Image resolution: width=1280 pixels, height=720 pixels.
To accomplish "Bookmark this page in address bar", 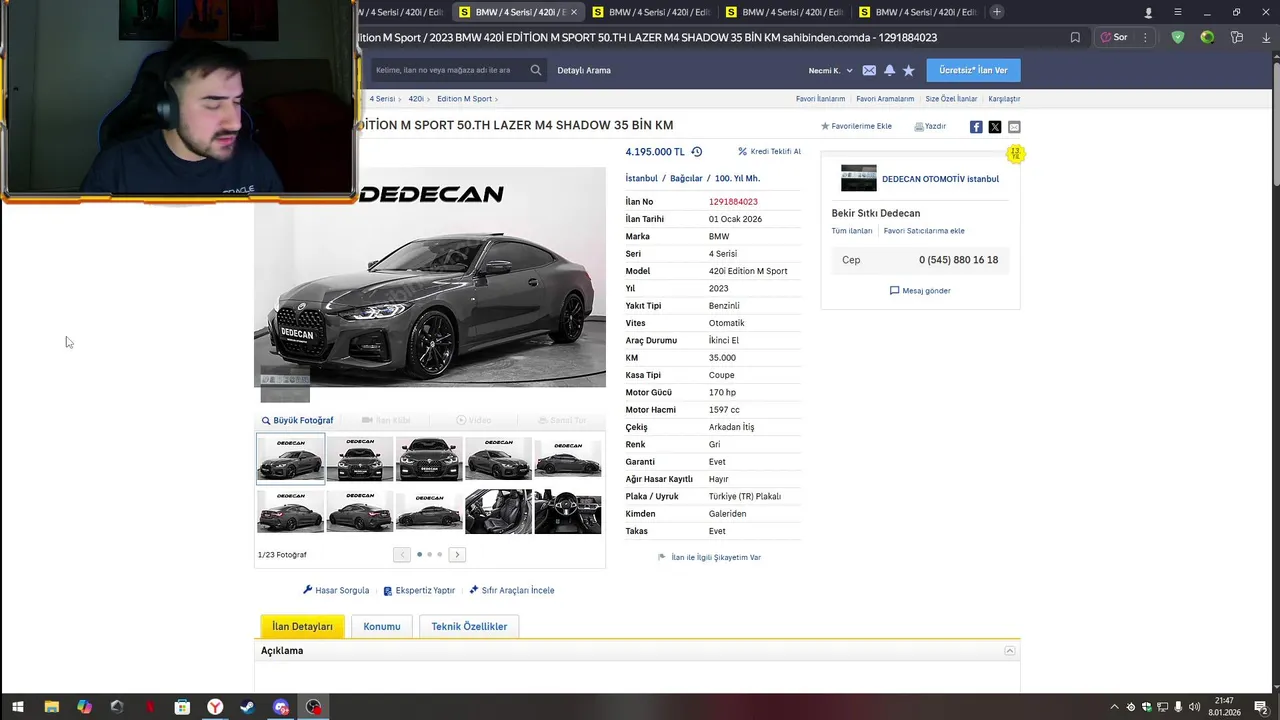I will point(1075,37).
